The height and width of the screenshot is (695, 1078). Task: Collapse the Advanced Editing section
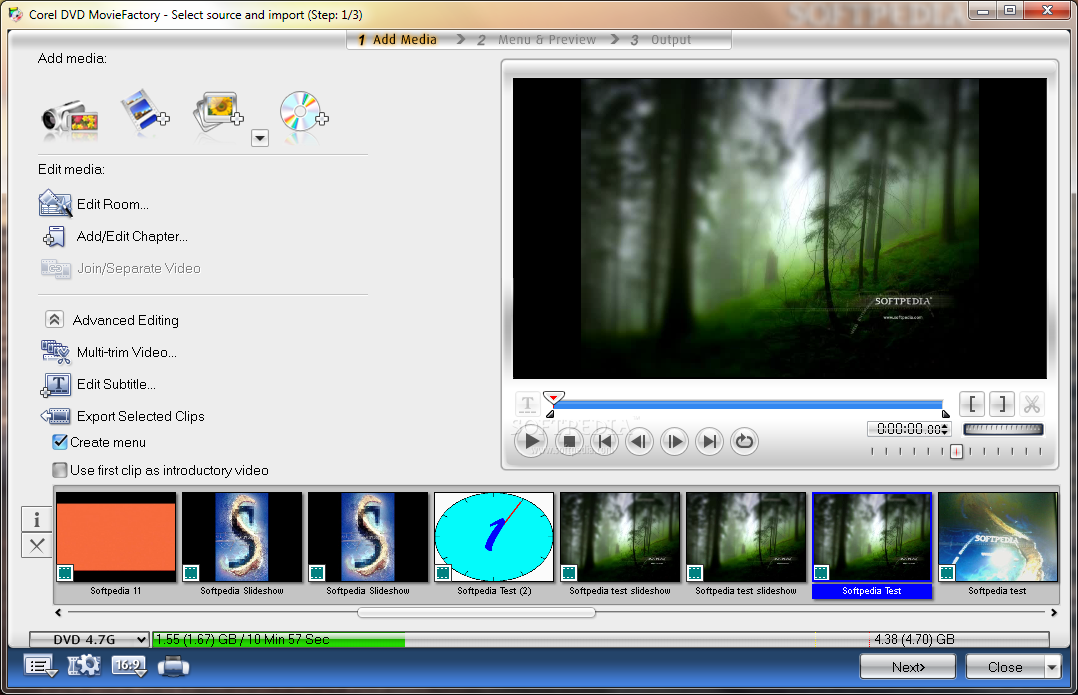[54, 320]
